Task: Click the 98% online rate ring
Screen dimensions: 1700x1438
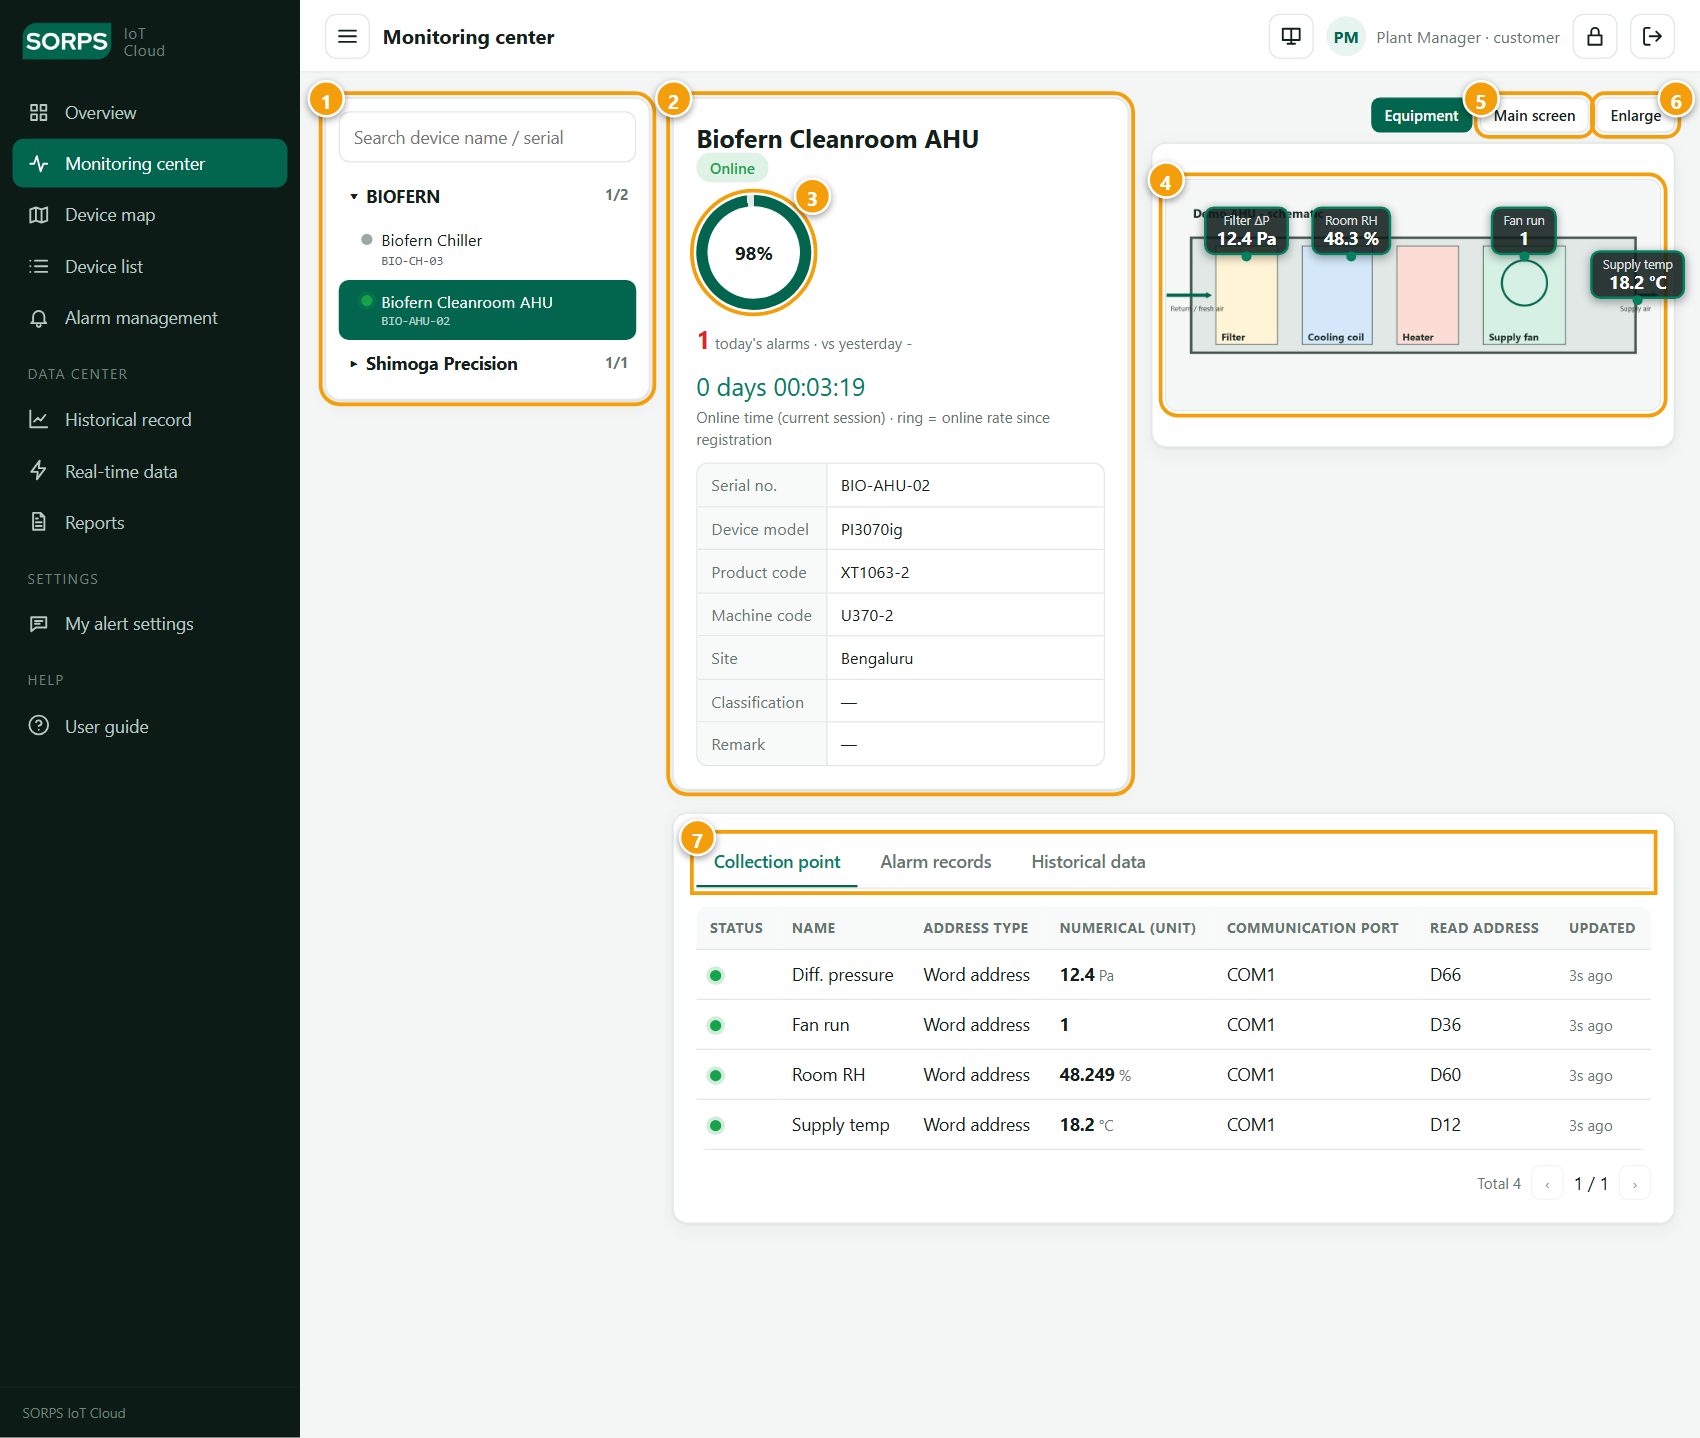Action: [x=754, y=254]
